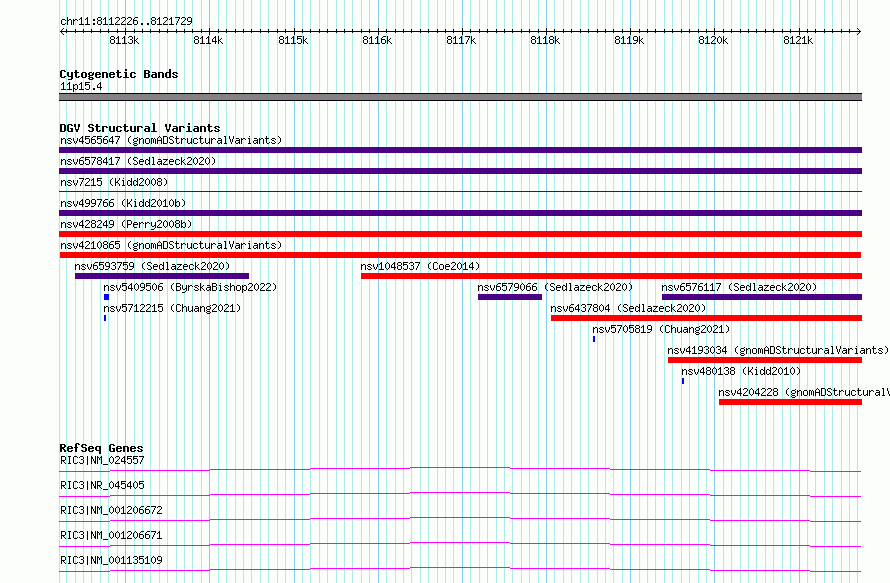Click the nsv6437804 red bar
The height and width of the screenshot is (583, 890).
tap(706, 318)
